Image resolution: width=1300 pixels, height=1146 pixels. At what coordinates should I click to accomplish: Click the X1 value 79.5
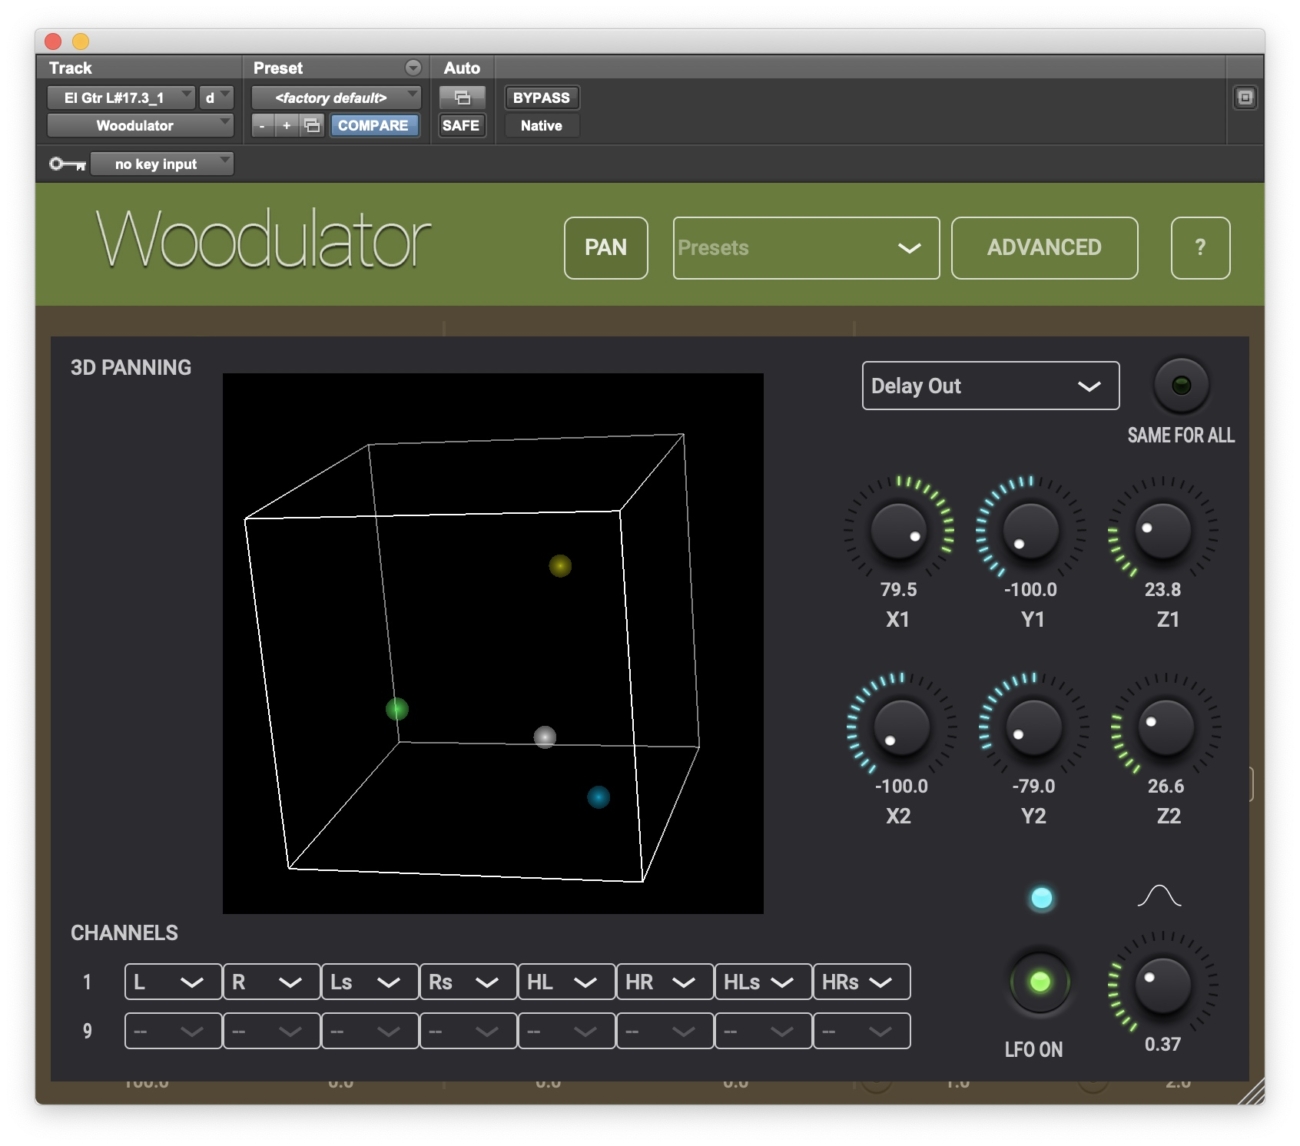coord(898,590)
